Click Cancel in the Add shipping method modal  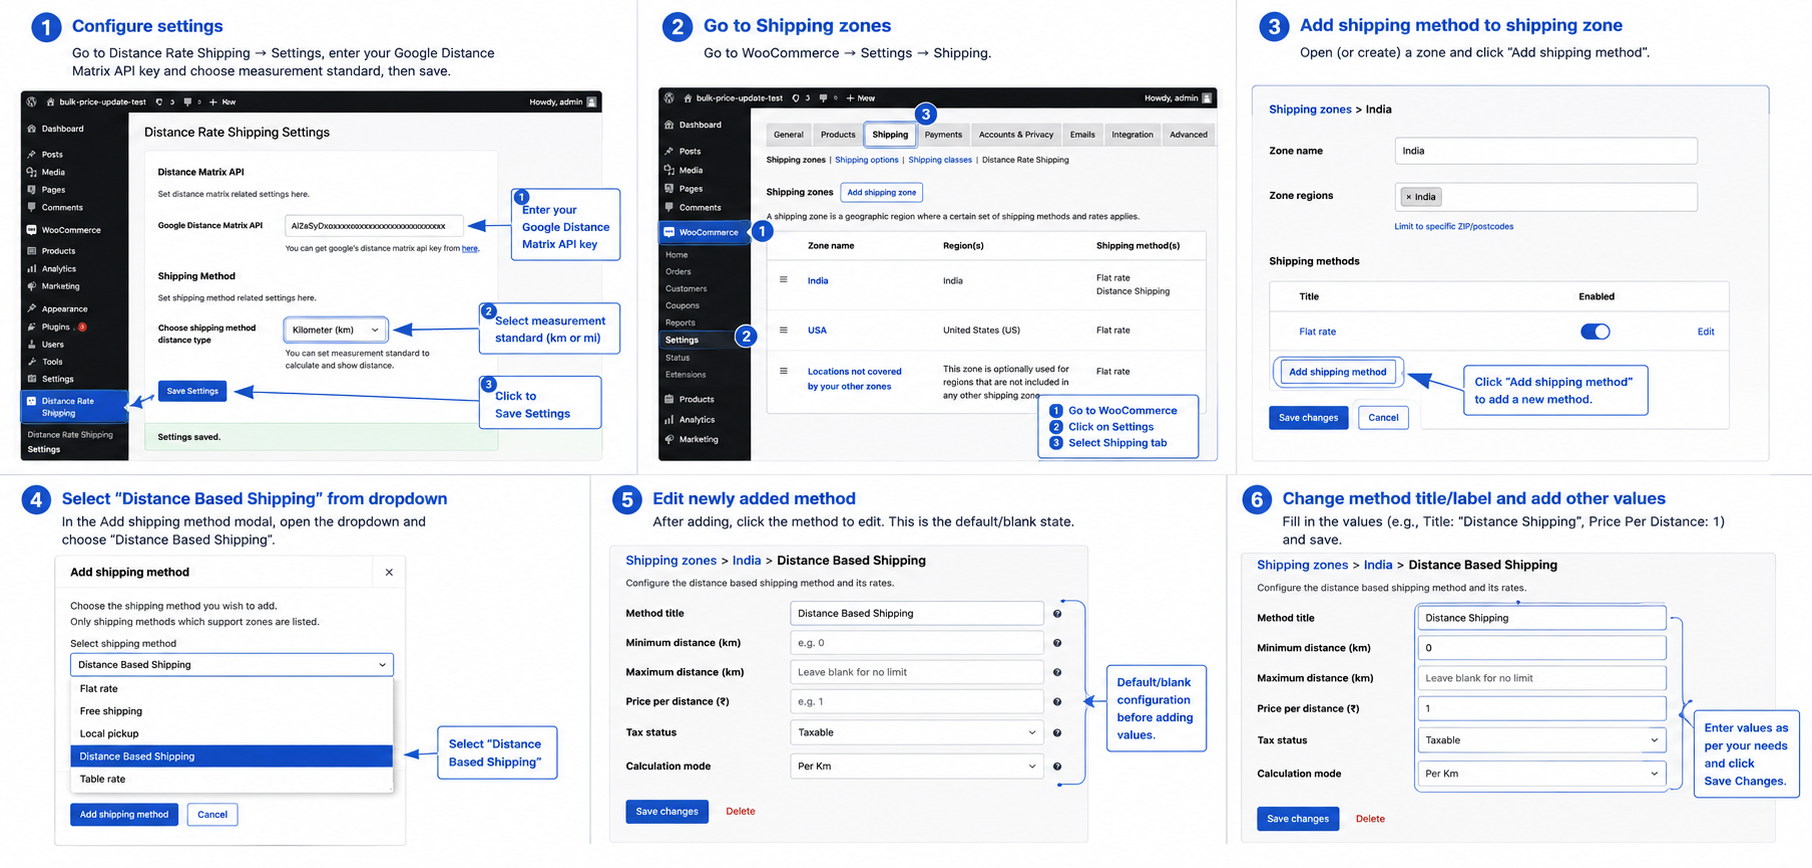pos(212,815)
